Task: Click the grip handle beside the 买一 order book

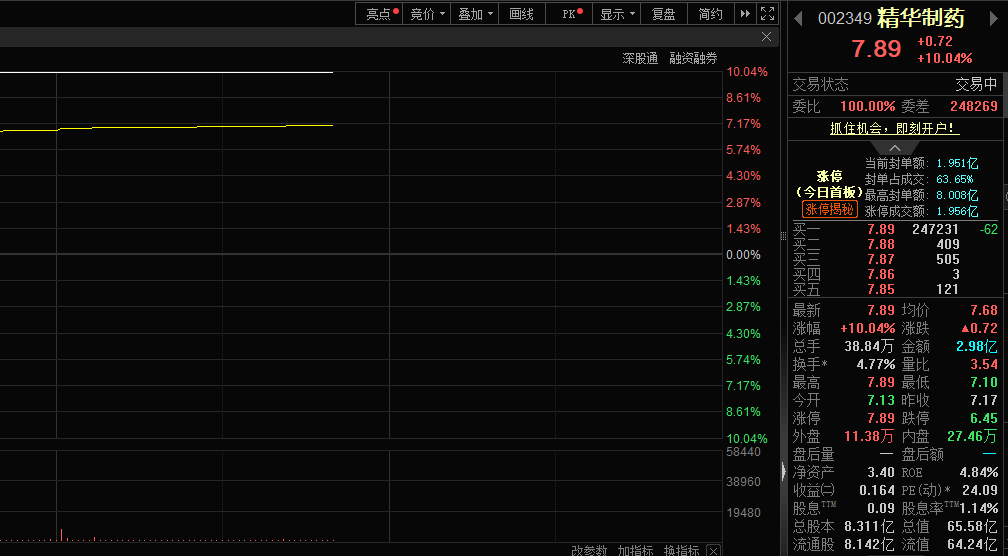Action: pyautogui.click(x=783, y=237)
